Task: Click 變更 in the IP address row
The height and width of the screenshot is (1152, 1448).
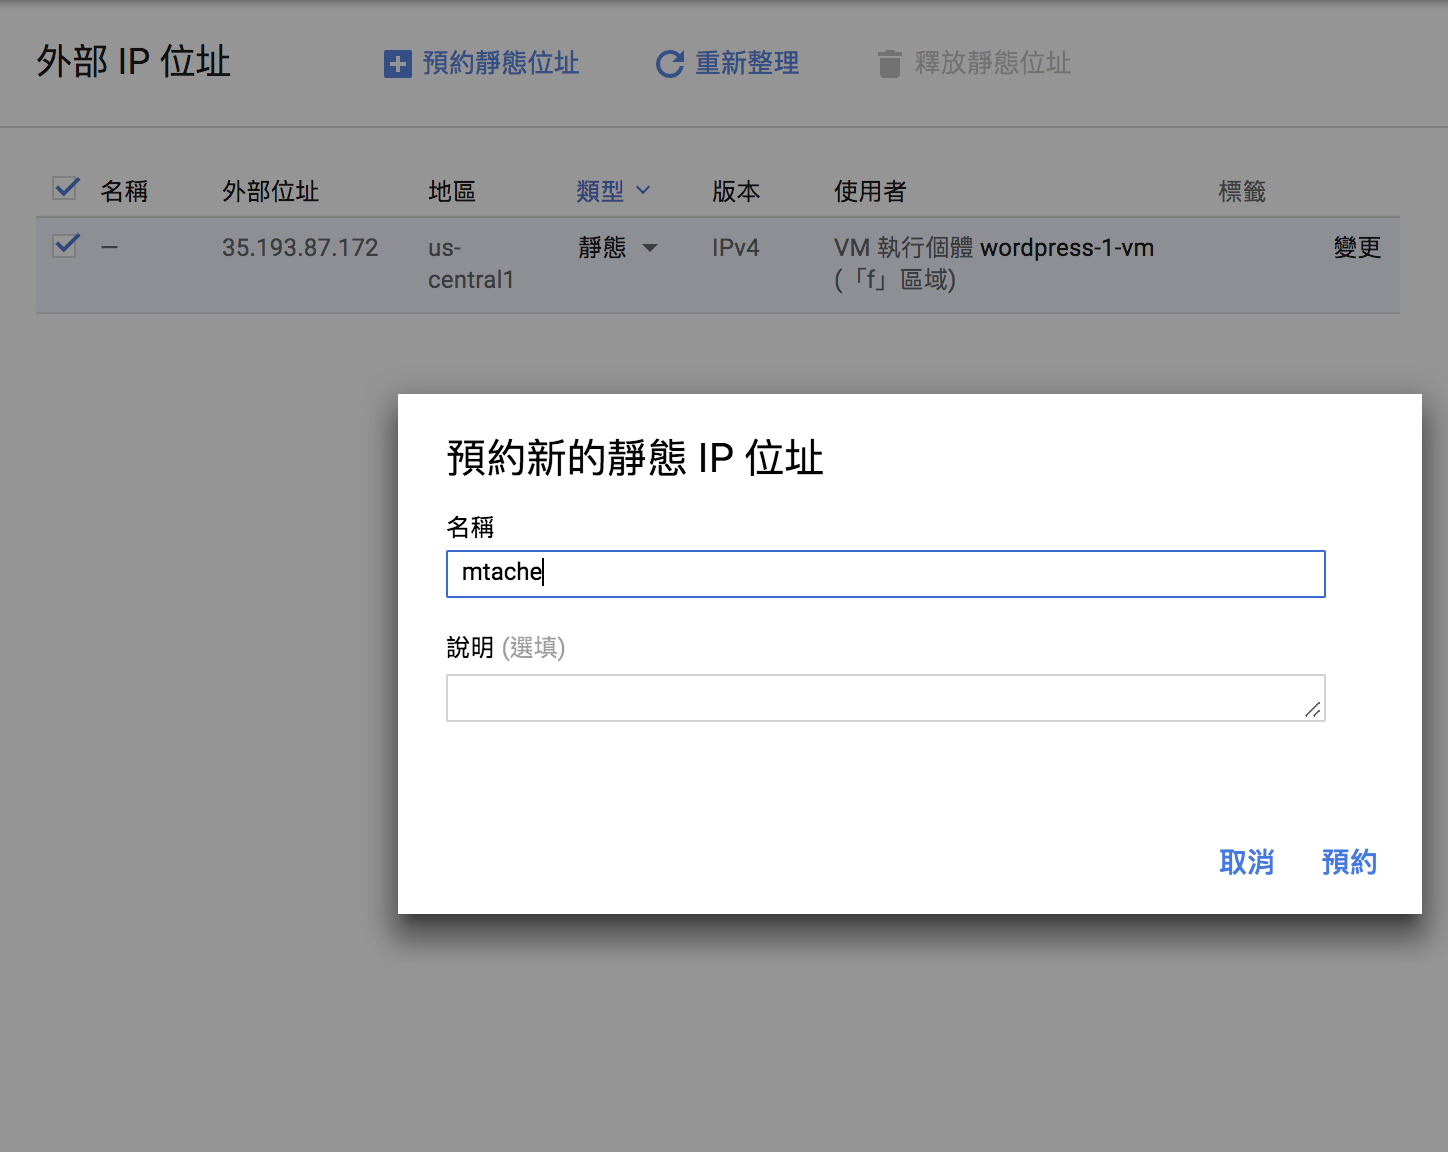Action: point(1357,247)
